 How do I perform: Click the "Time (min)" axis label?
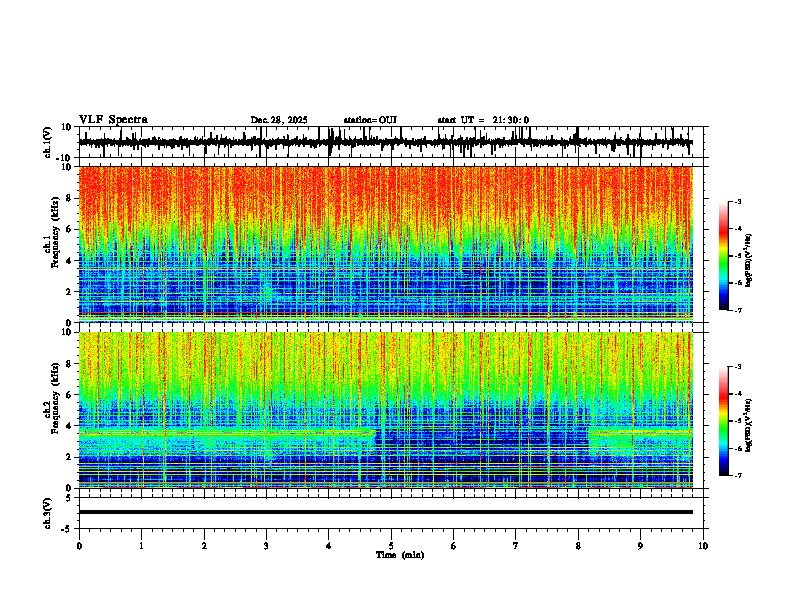tap(400, 555)
